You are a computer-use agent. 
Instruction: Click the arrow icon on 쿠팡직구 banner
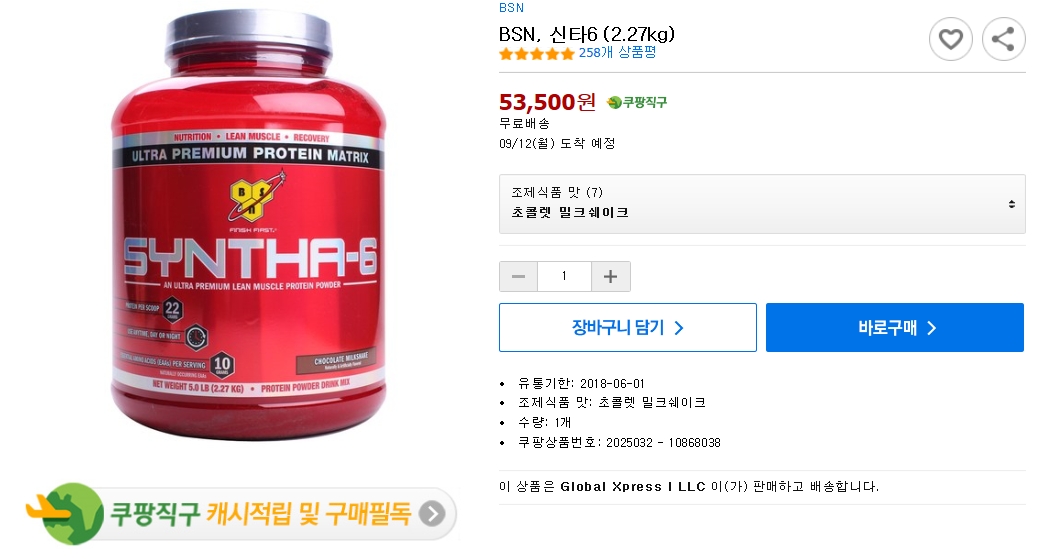[432, 514]
